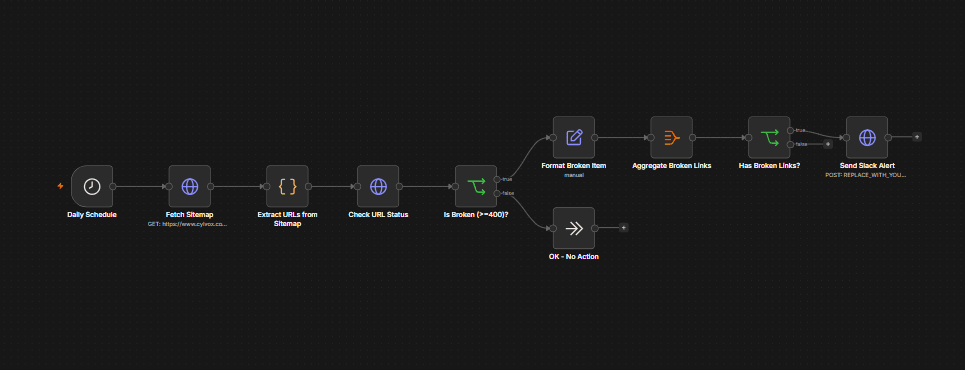The width and height of the screenshot is (965, 370).
Task: Click the Extract URLs from Sitemap input connector
Action: click(x=266, y=186)
